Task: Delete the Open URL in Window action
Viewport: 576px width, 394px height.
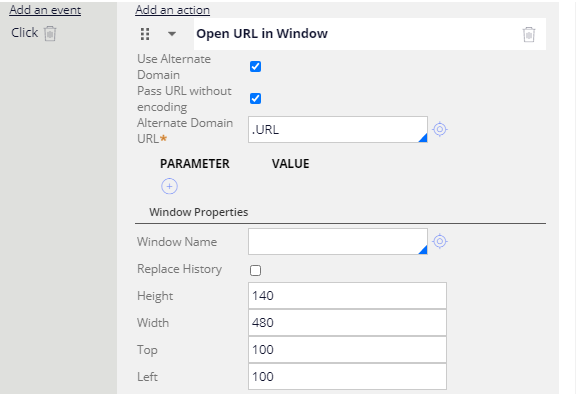Action: [529, 35]
